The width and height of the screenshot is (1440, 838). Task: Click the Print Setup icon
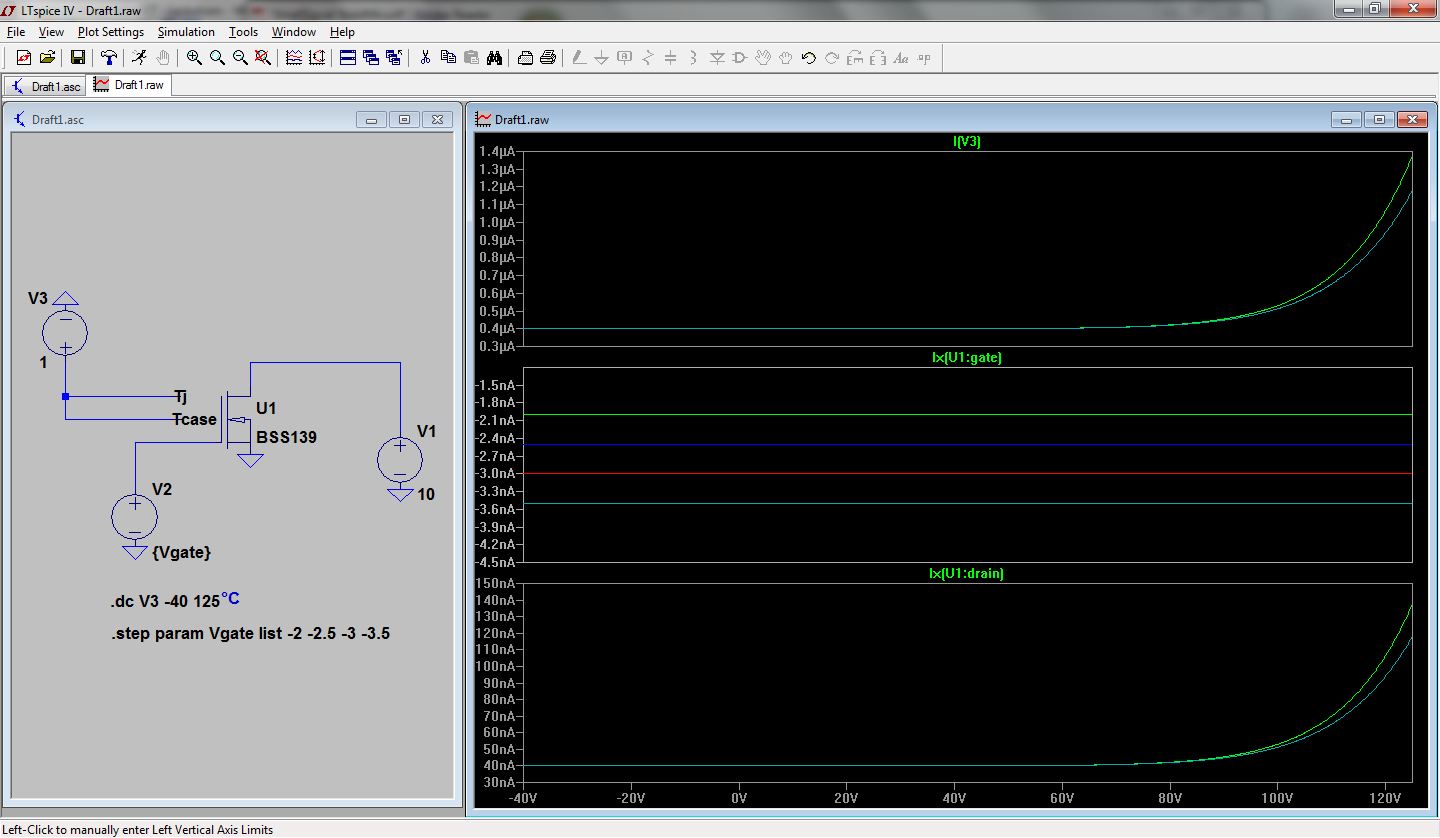click(x=525, y=58)
